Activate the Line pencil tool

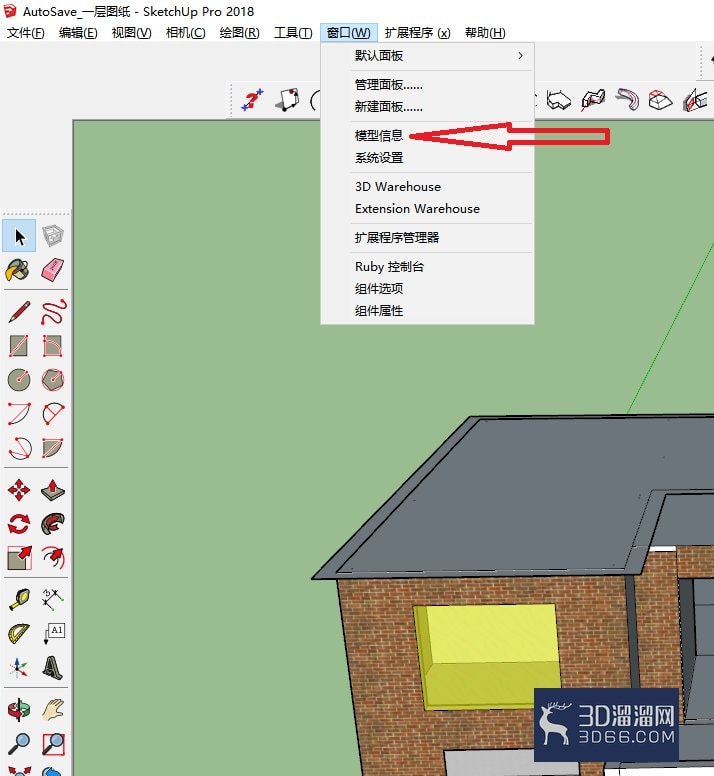click(19, 312)
